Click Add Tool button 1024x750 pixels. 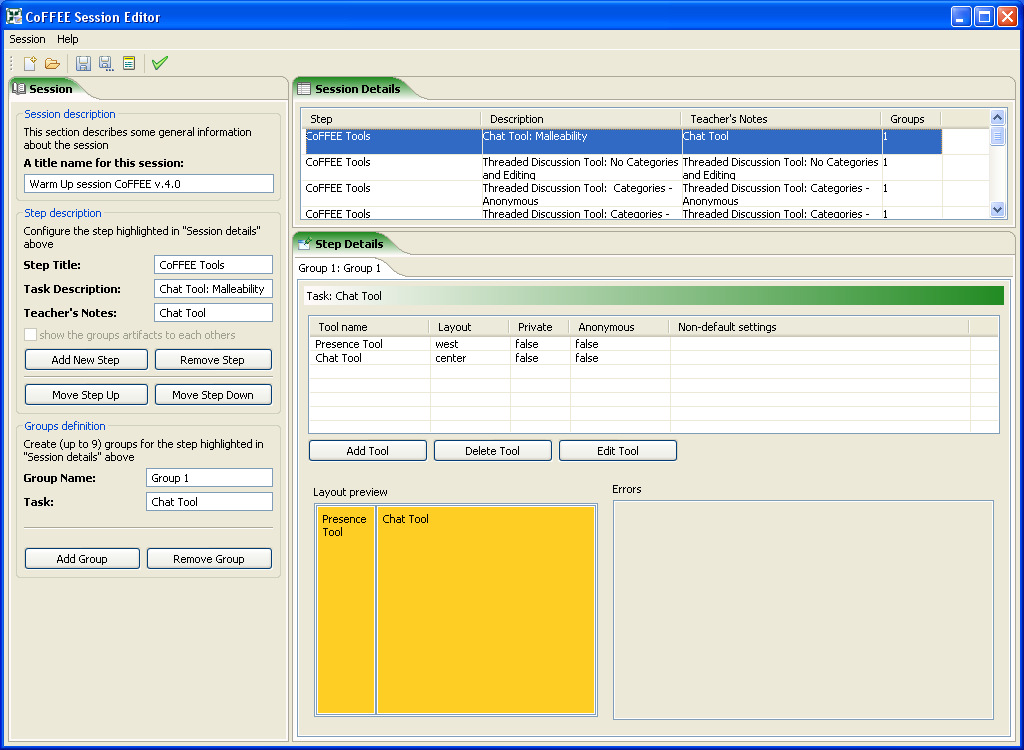click(368, 451)
